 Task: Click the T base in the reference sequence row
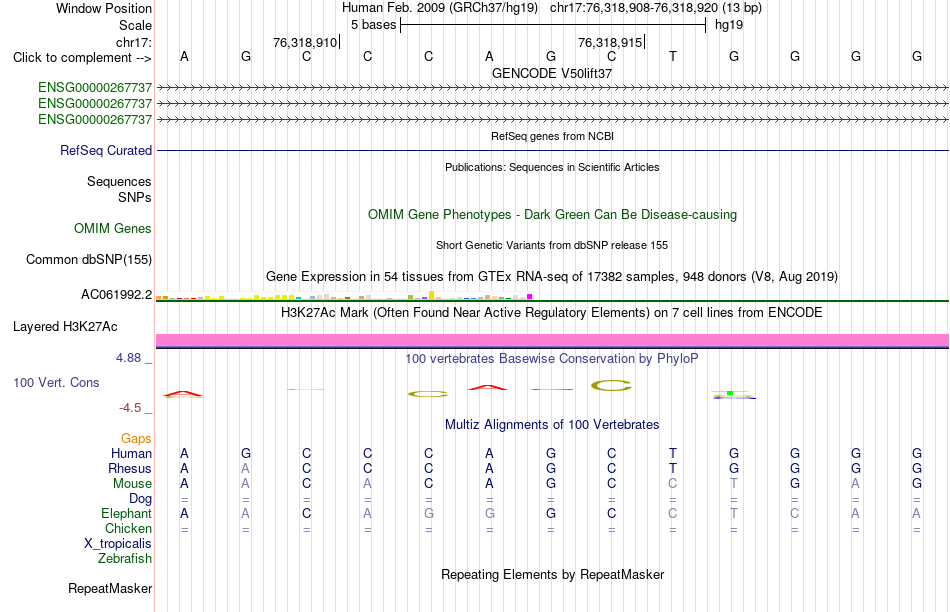[x=673, y=56]
